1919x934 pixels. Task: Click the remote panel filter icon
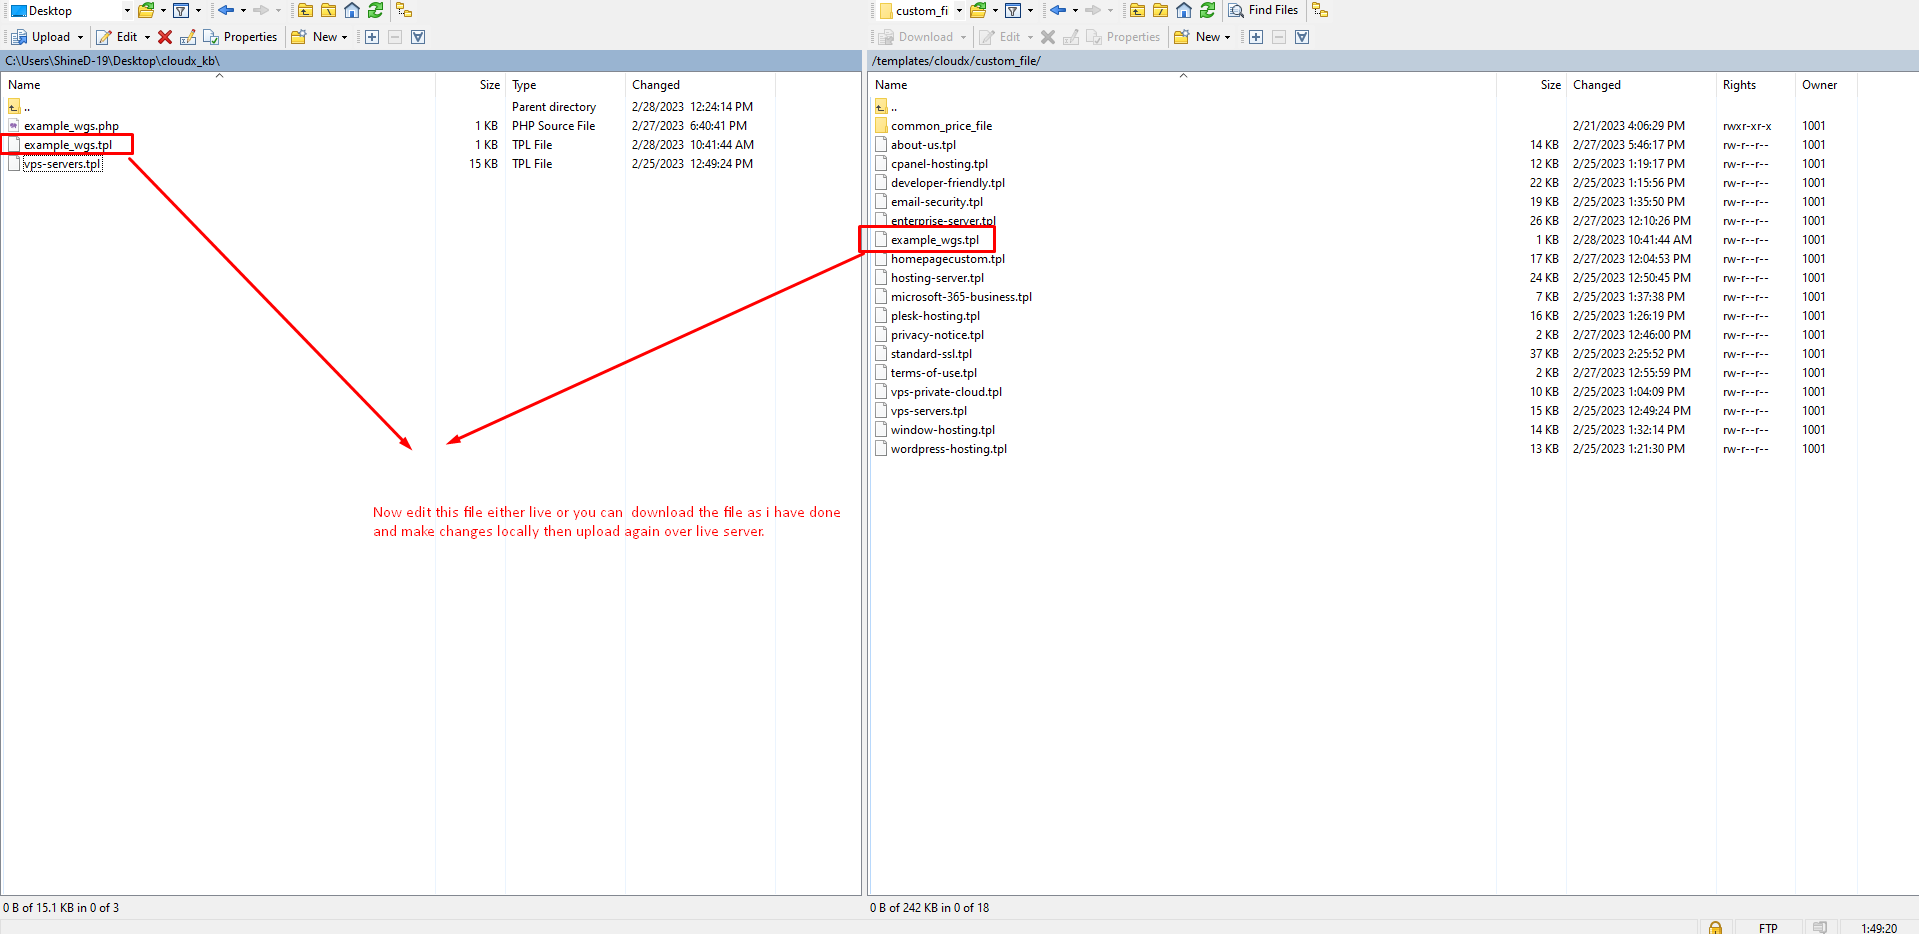(1013, 10)
